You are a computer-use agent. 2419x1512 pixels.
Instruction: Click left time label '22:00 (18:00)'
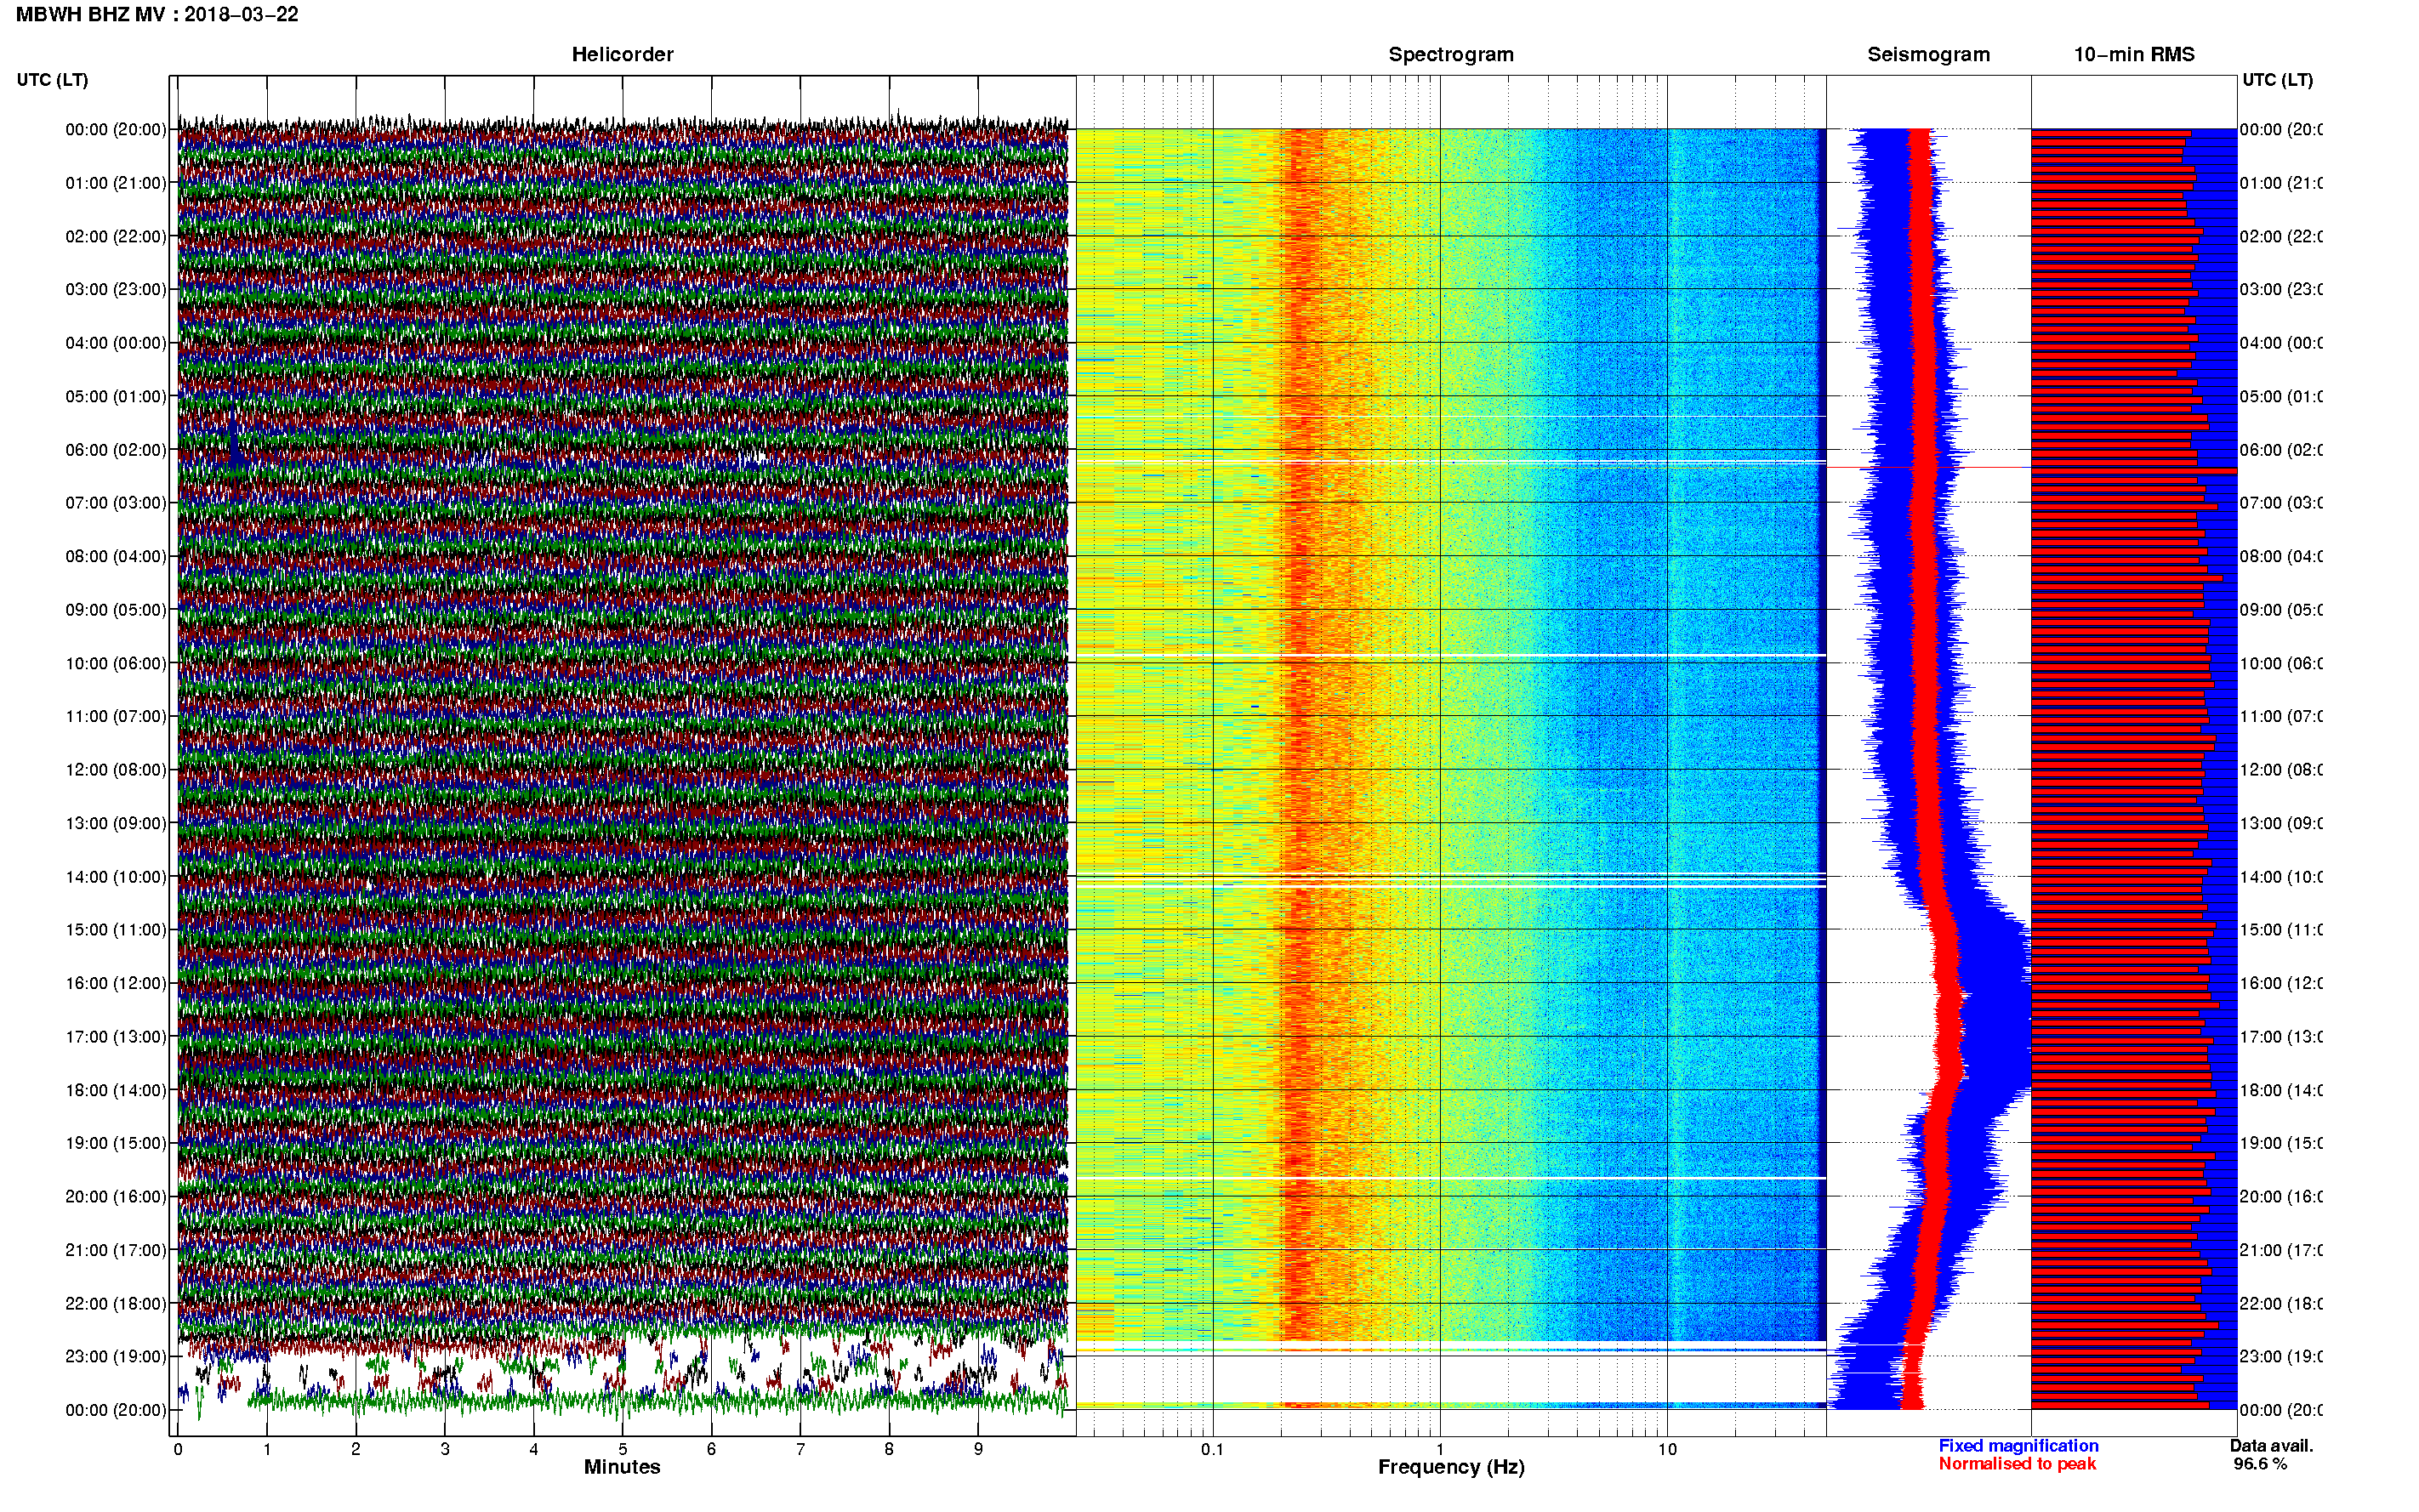pos(116,1303)
